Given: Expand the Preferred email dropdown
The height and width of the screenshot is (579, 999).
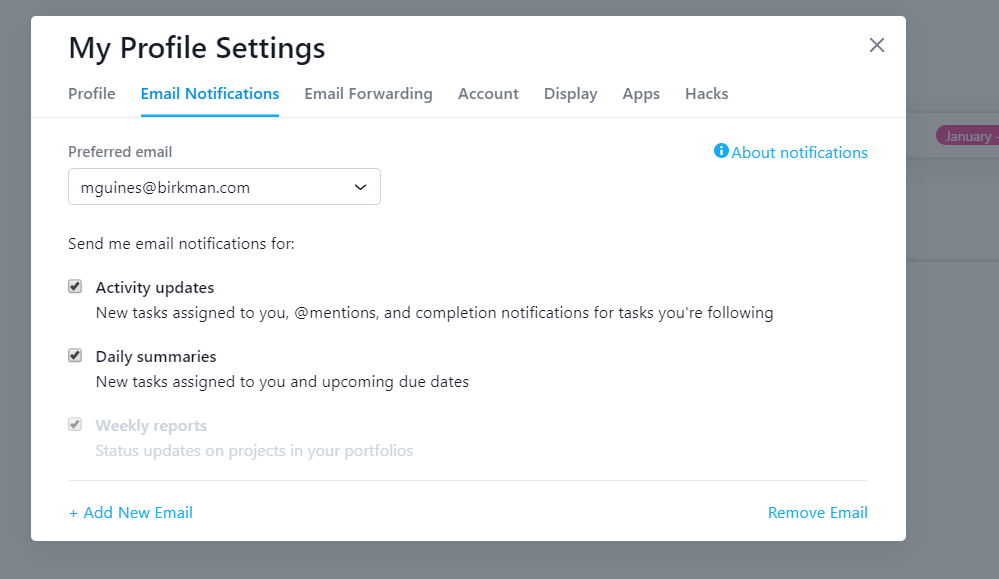Looking at the screenshot, I should (x=224, y=187).
